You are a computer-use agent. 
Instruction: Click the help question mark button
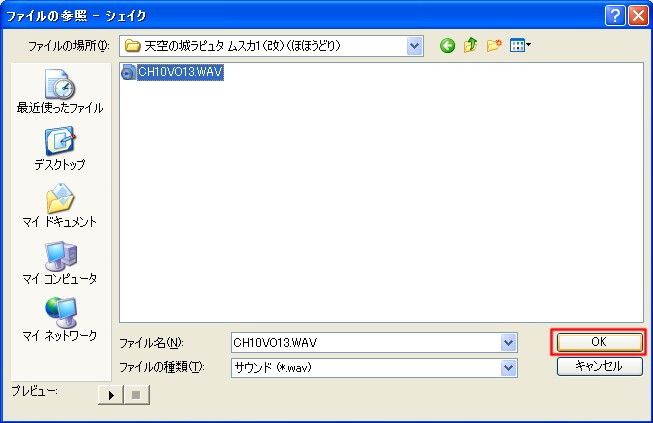(x=615, y=16)
